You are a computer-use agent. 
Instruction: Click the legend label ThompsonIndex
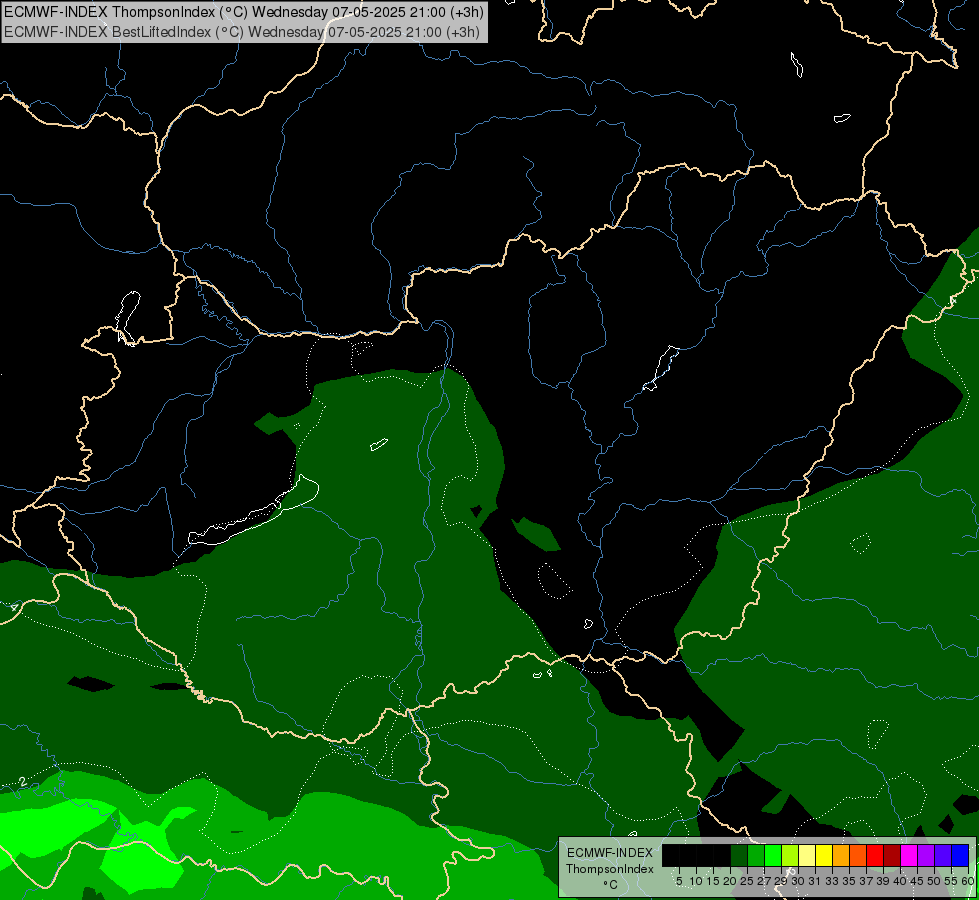point(610,869)
